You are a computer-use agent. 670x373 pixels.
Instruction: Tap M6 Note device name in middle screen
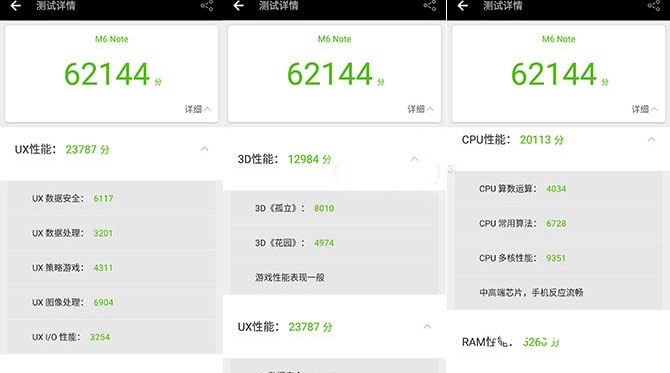pos(335,39)
